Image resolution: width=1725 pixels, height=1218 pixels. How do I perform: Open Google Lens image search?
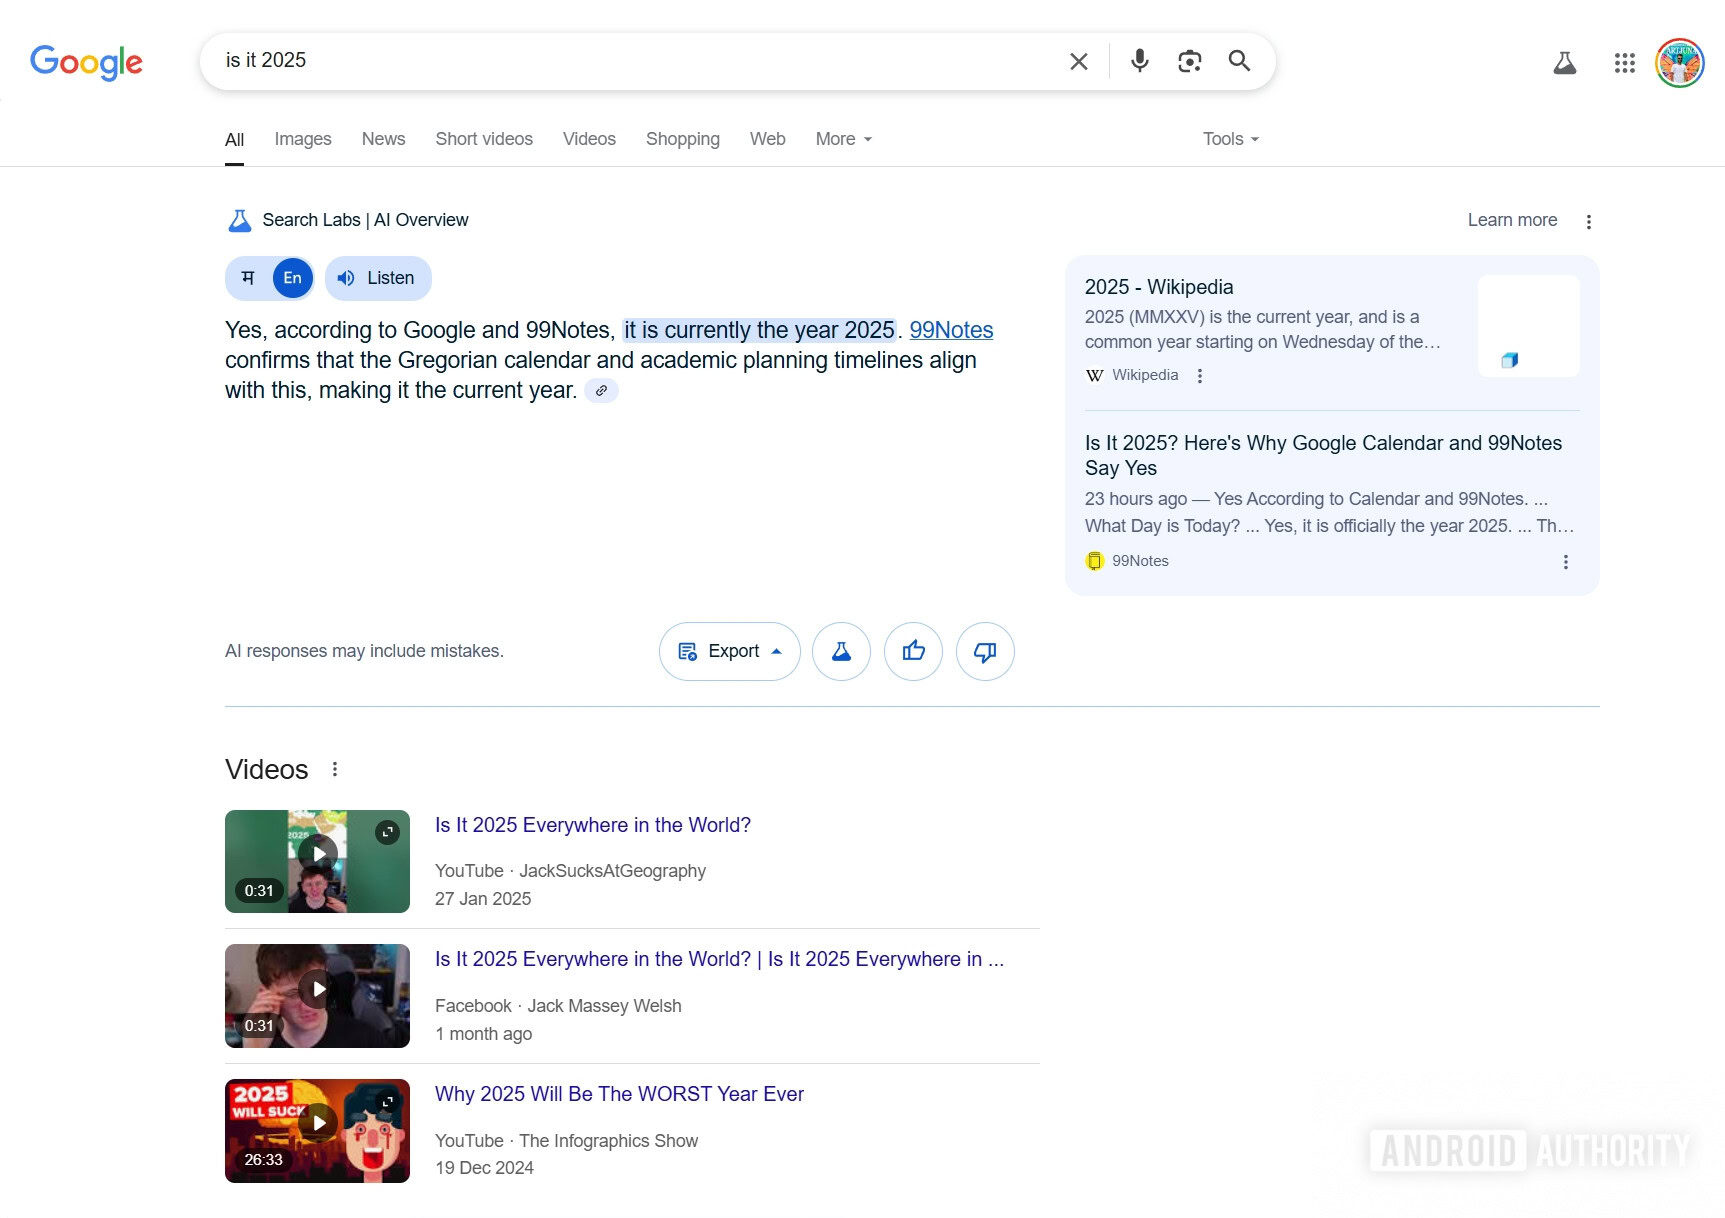(1189, 61)
